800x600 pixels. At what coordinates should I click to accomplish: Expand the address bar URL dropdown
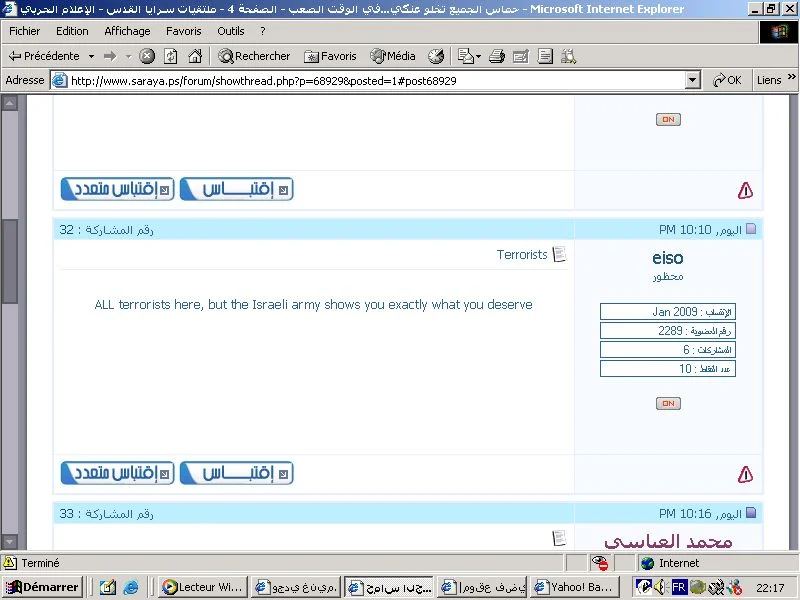(x=693, y=80)
